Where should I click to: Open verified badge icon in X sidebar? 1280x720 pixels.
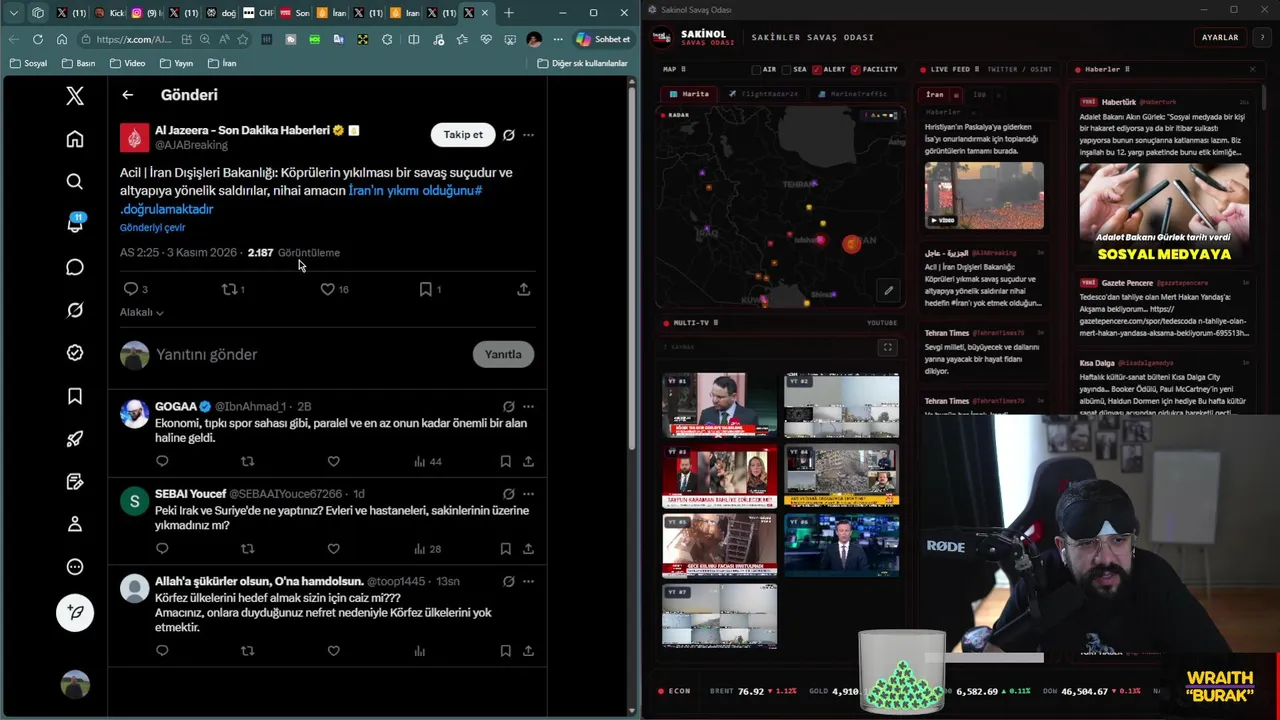[x=75, y=353]
